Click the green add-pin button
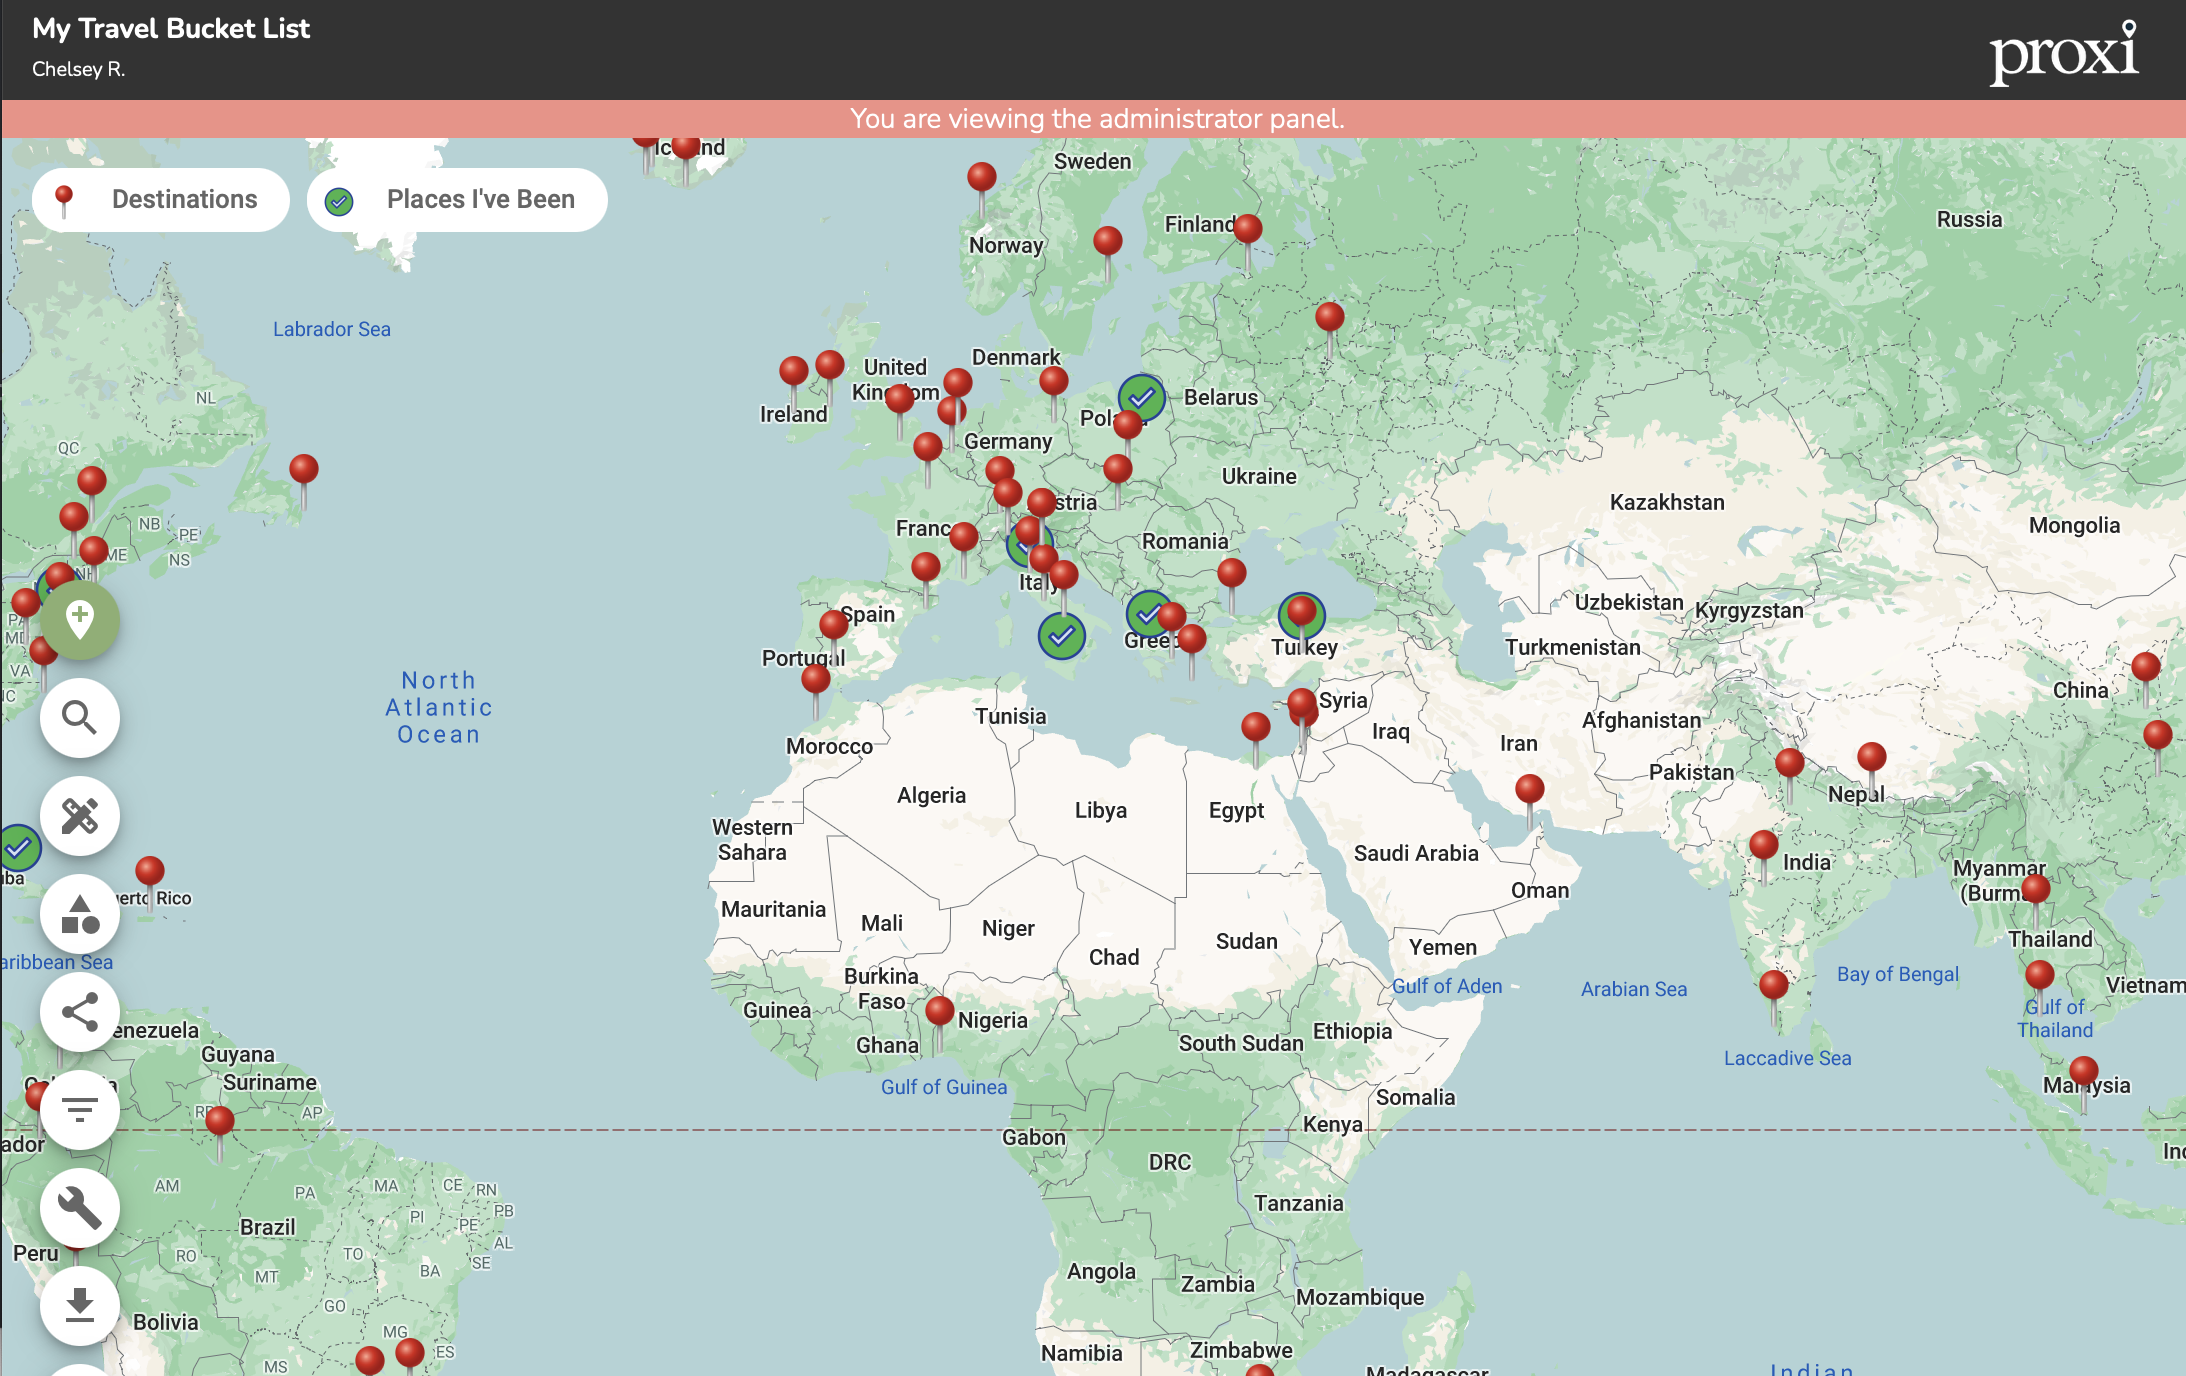Image resolution: width=2186 pixels, height=1376 pixels. (80, 619)
